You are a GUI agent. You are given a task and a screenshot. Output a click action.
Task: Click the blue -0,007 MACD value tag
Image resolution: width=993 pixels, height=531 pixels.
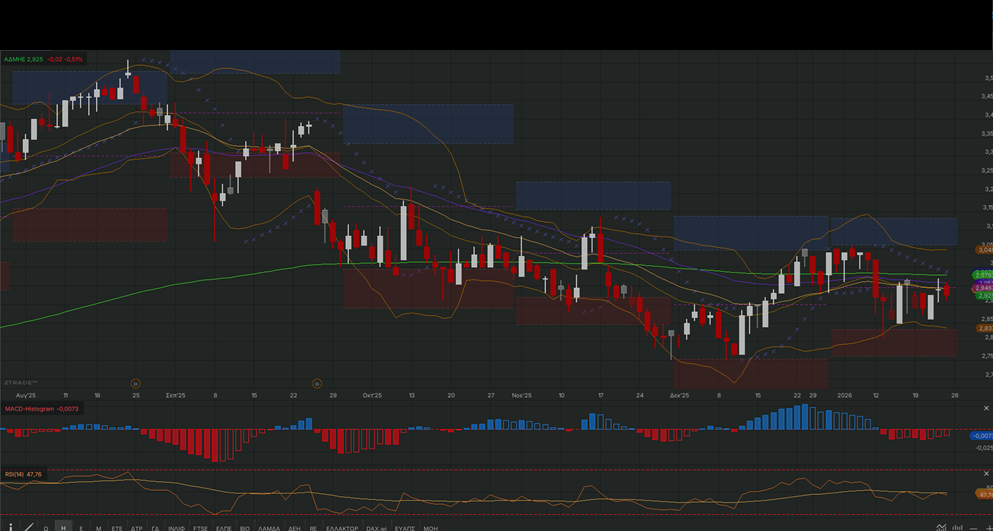[x=982, y=436]
